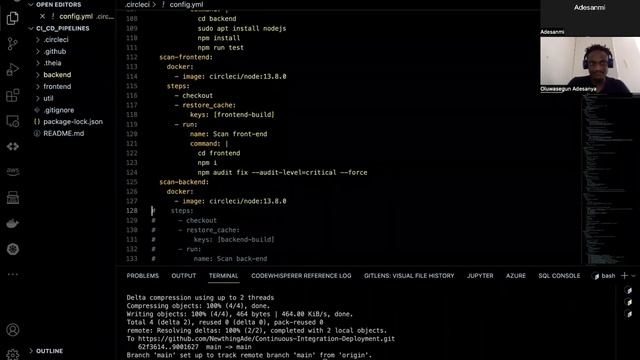The width and height of the screenshot is (640, 360).
Task: Expand the backend folder
Action: coord(38,75)
